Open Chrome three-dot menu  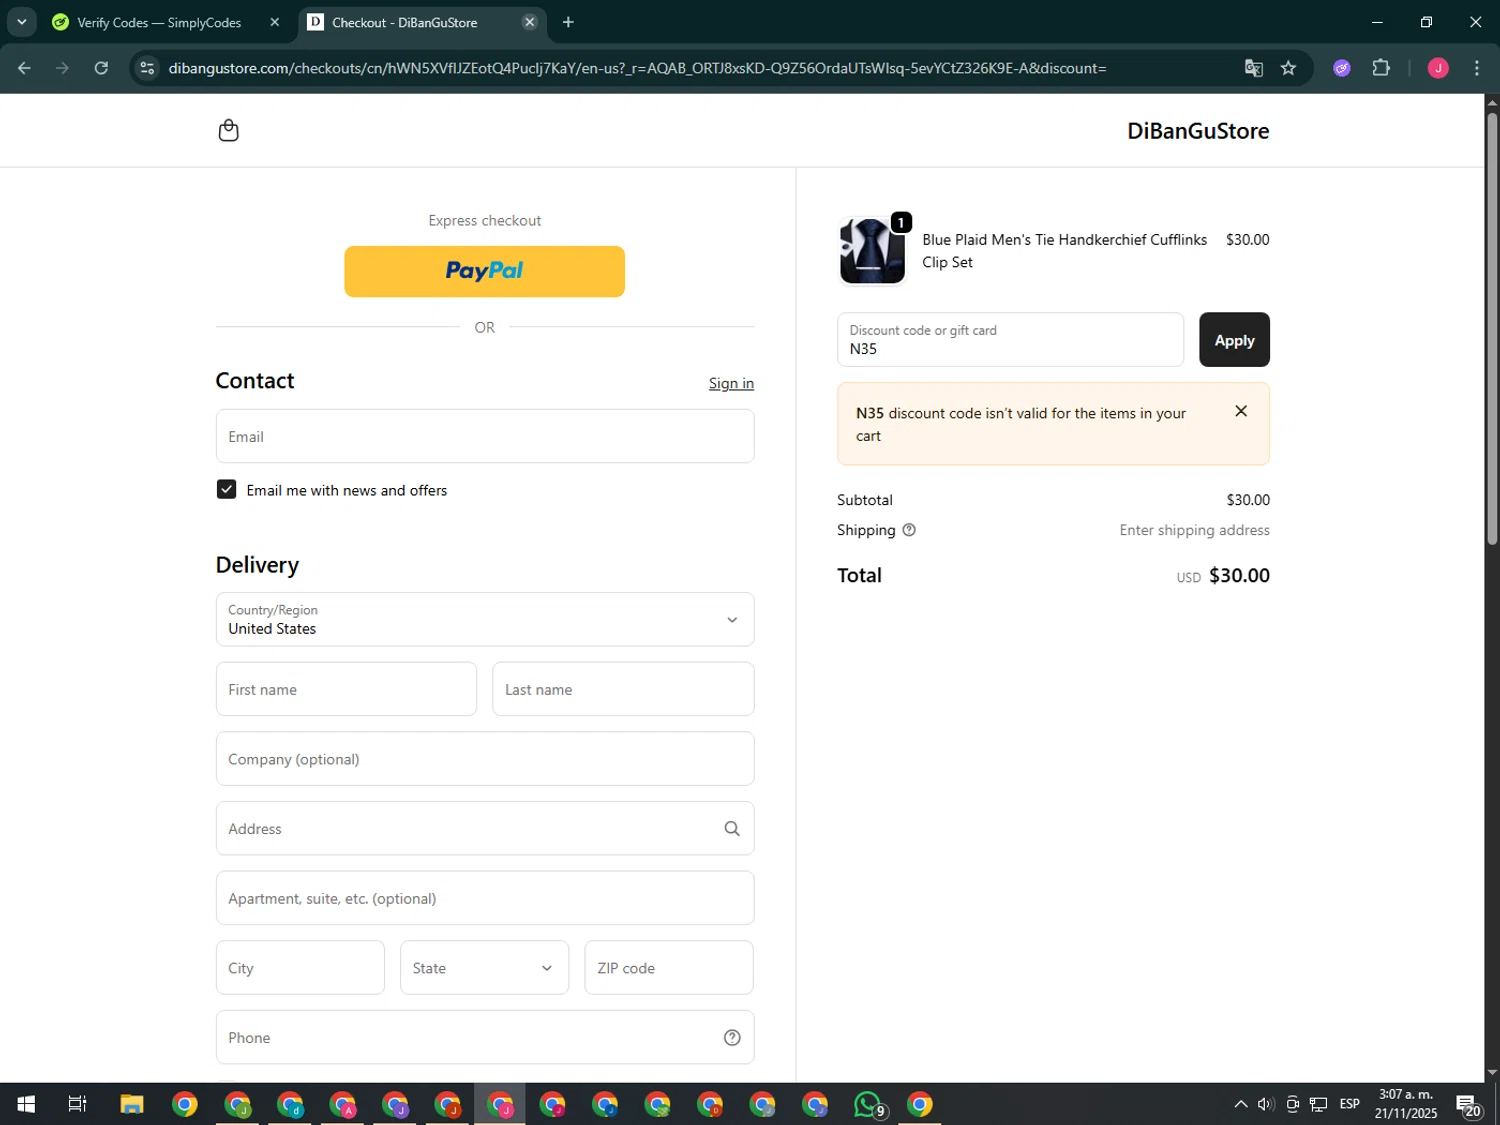tap(1477, 68)
